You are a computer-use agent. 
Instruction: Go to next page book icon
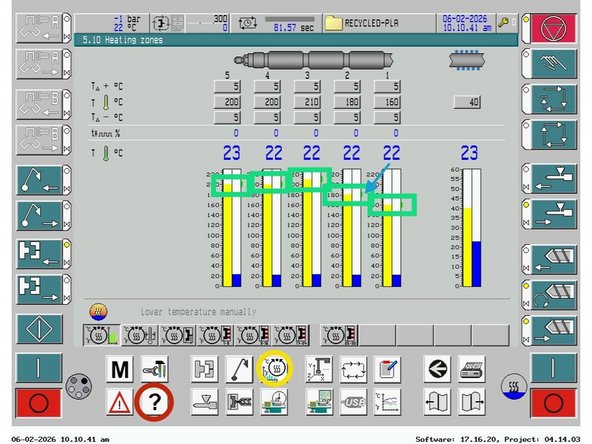tap(472, 402)
